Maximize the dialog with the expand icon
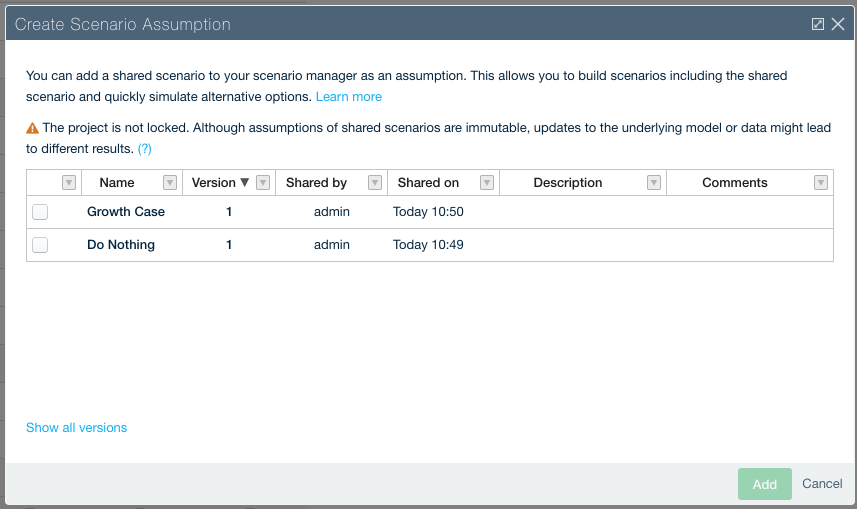This screenshot has height=509, width=857. pyautogui.click(x=818, y=24)
